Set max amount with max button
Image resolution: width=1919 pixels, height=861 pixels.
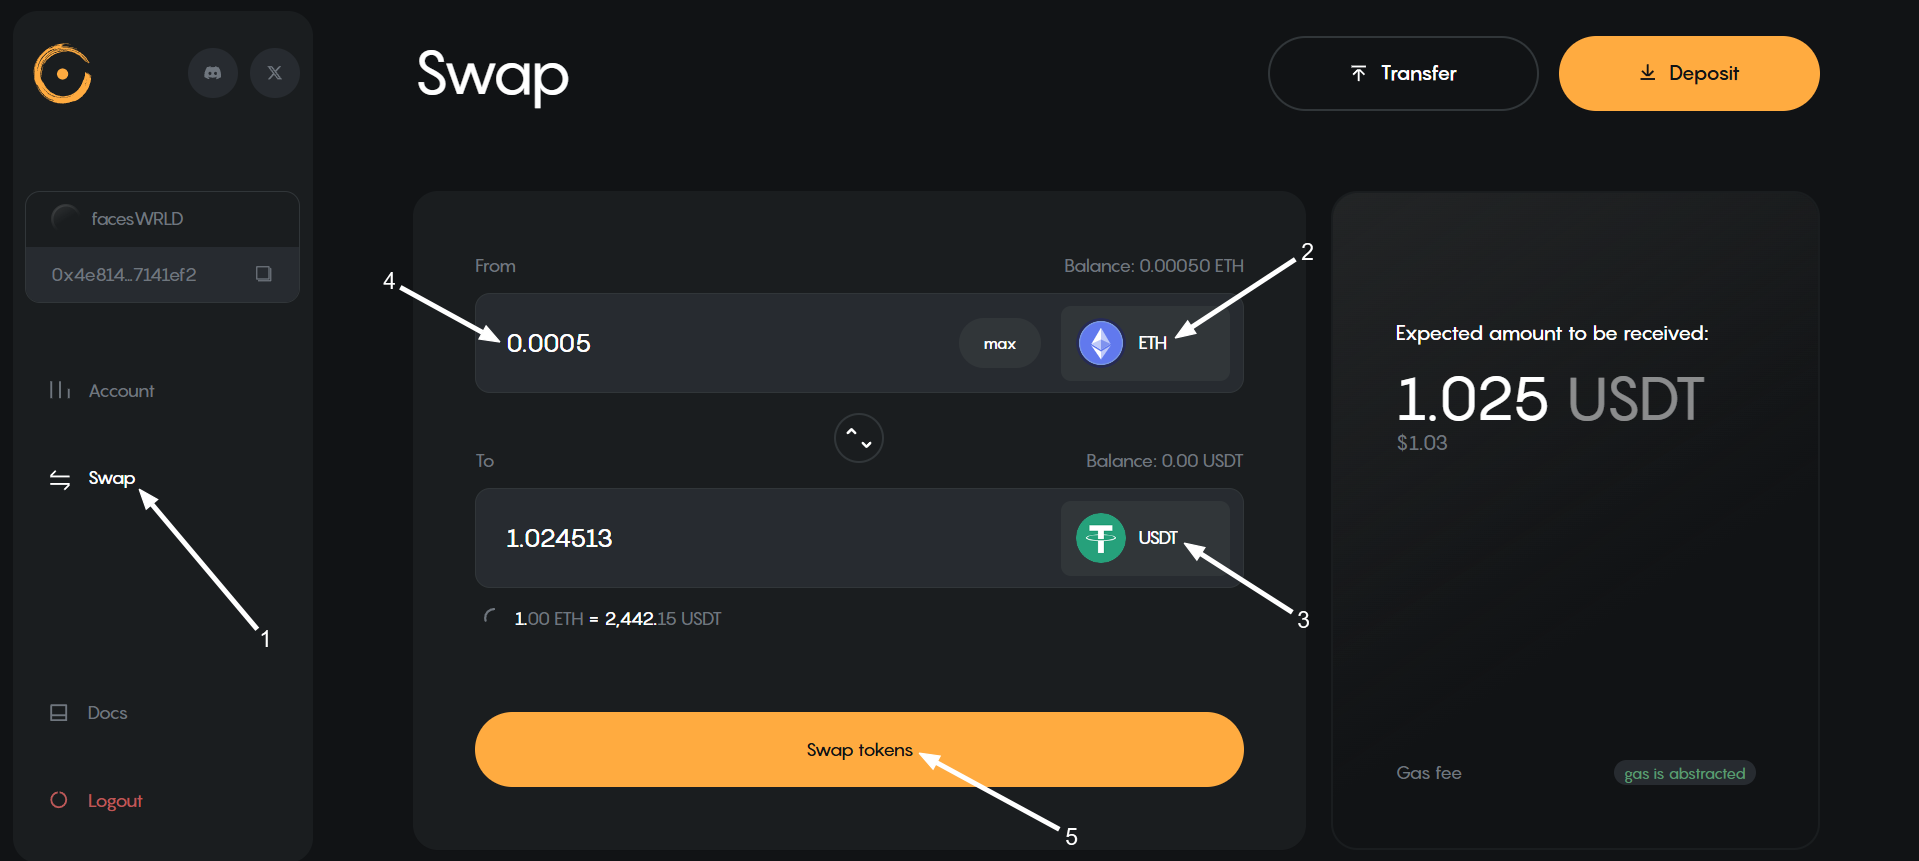1000,343
